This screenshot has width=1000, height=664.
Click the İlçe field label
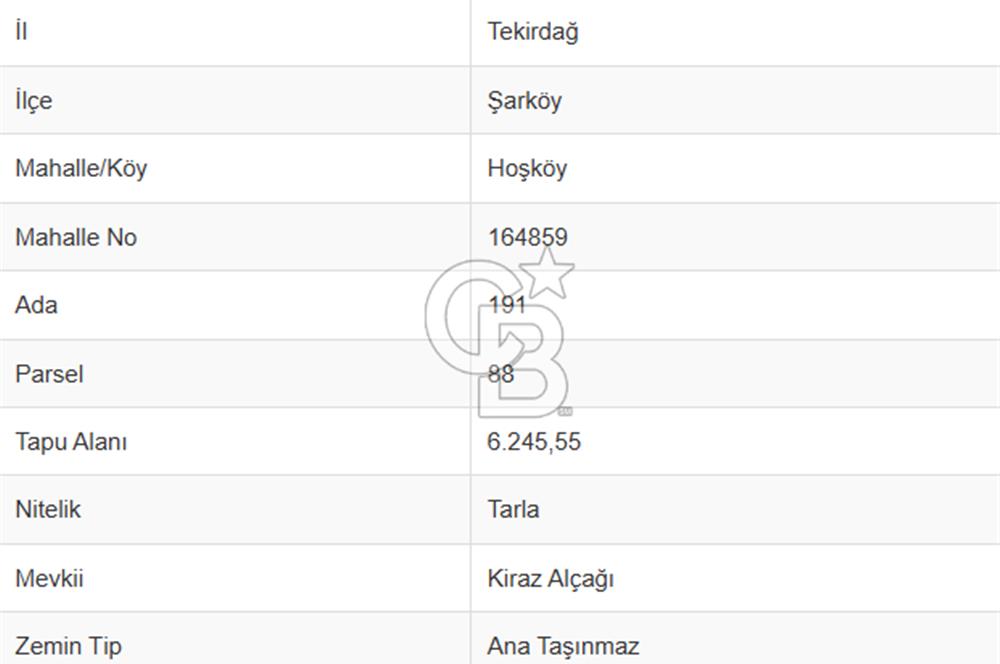34,100
